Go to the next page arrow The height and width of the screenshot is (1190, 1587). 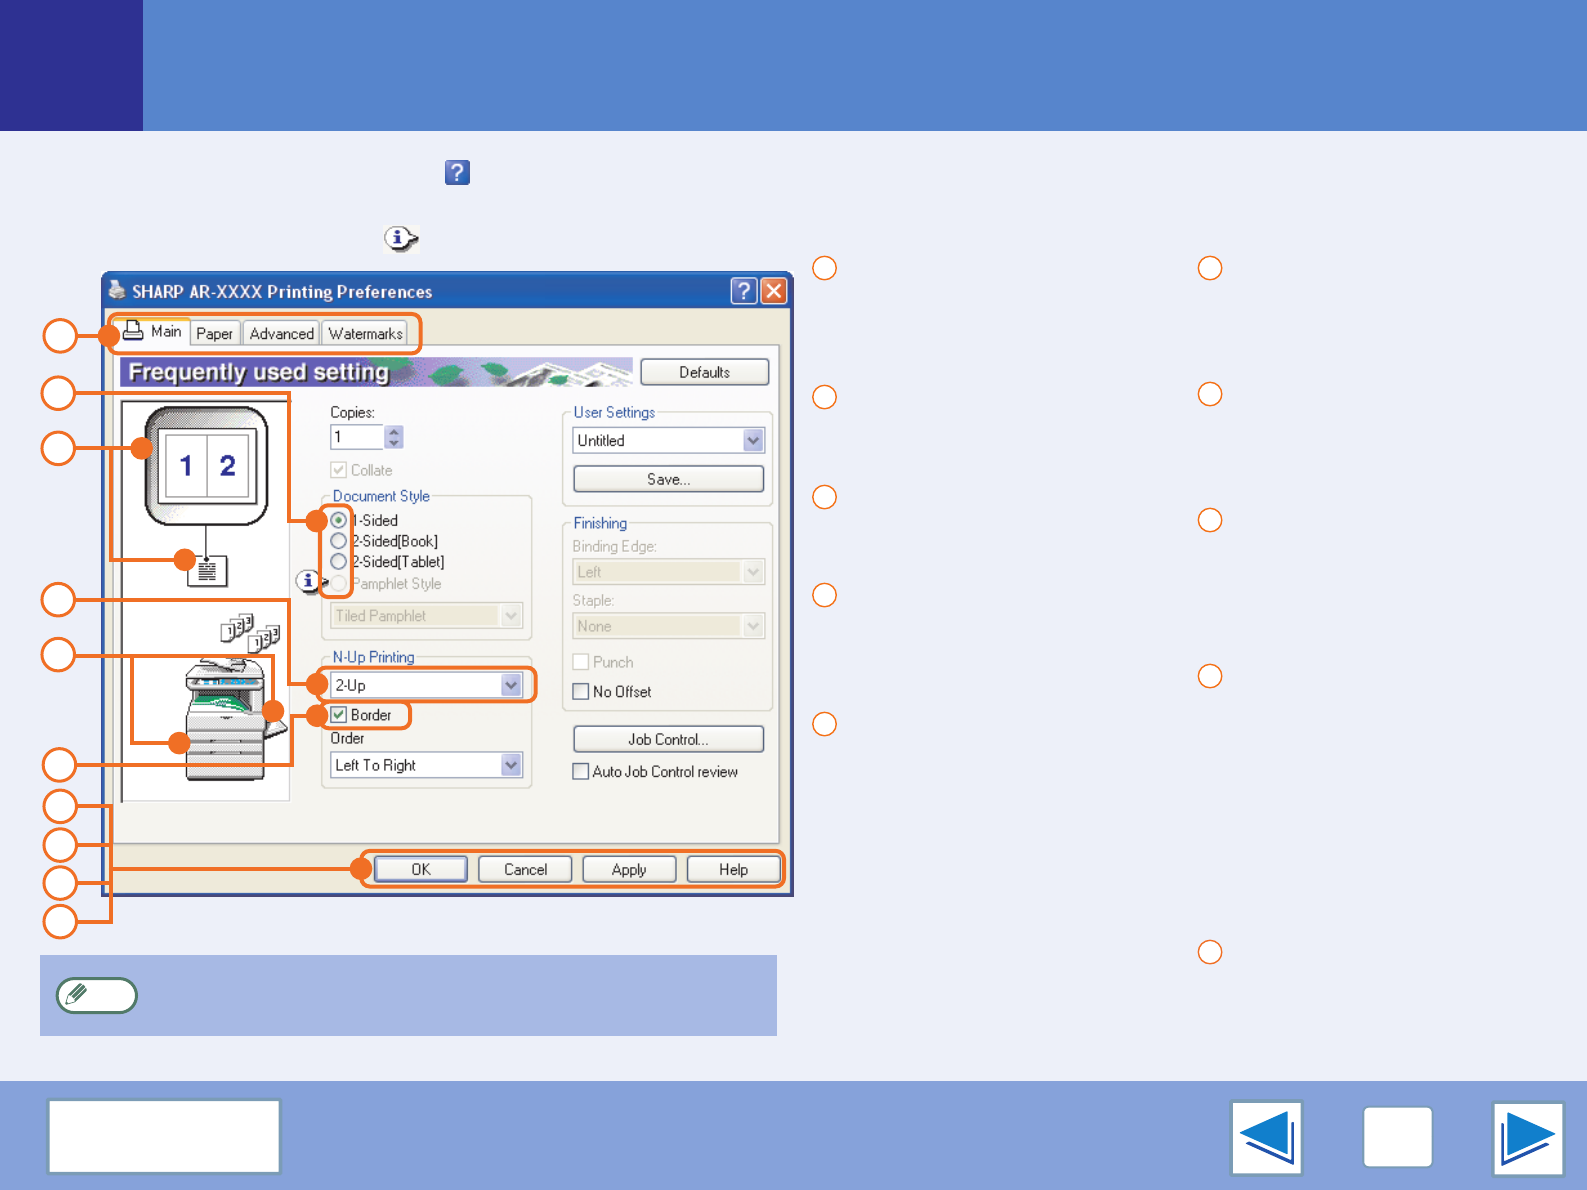pyautogui.click(x=1528, y=1138)
